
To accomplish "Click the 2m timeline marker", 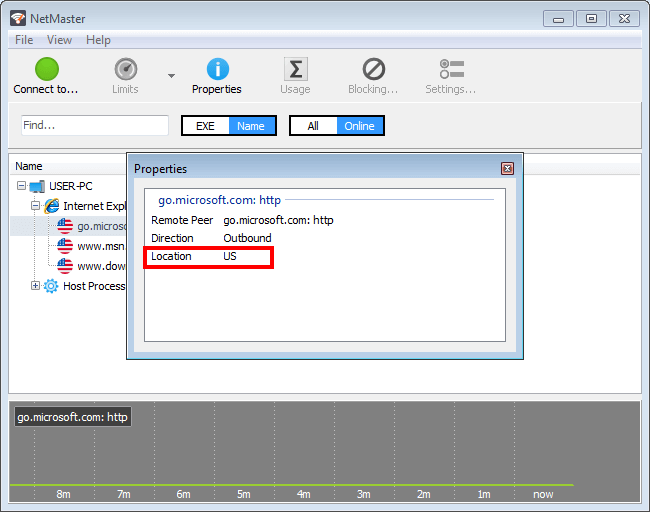I will [424, 494].
